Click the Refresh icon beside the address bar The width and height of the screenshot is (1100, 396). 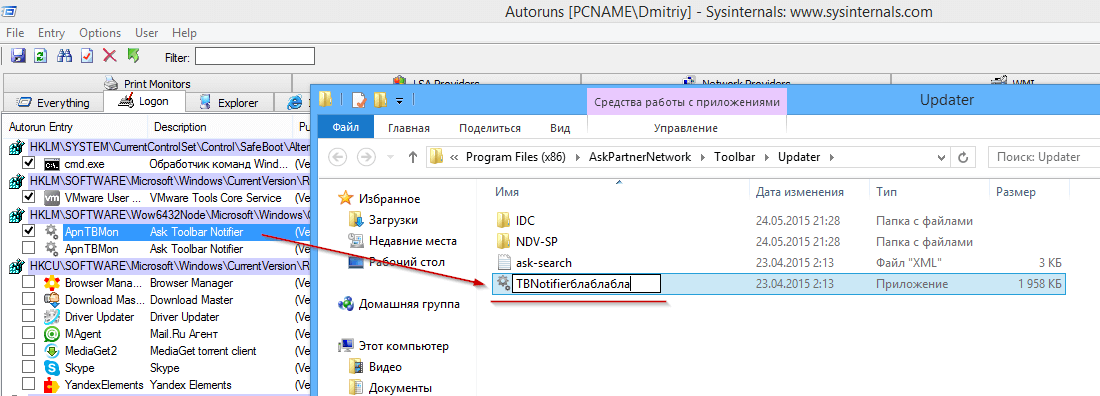click(962, 157)
